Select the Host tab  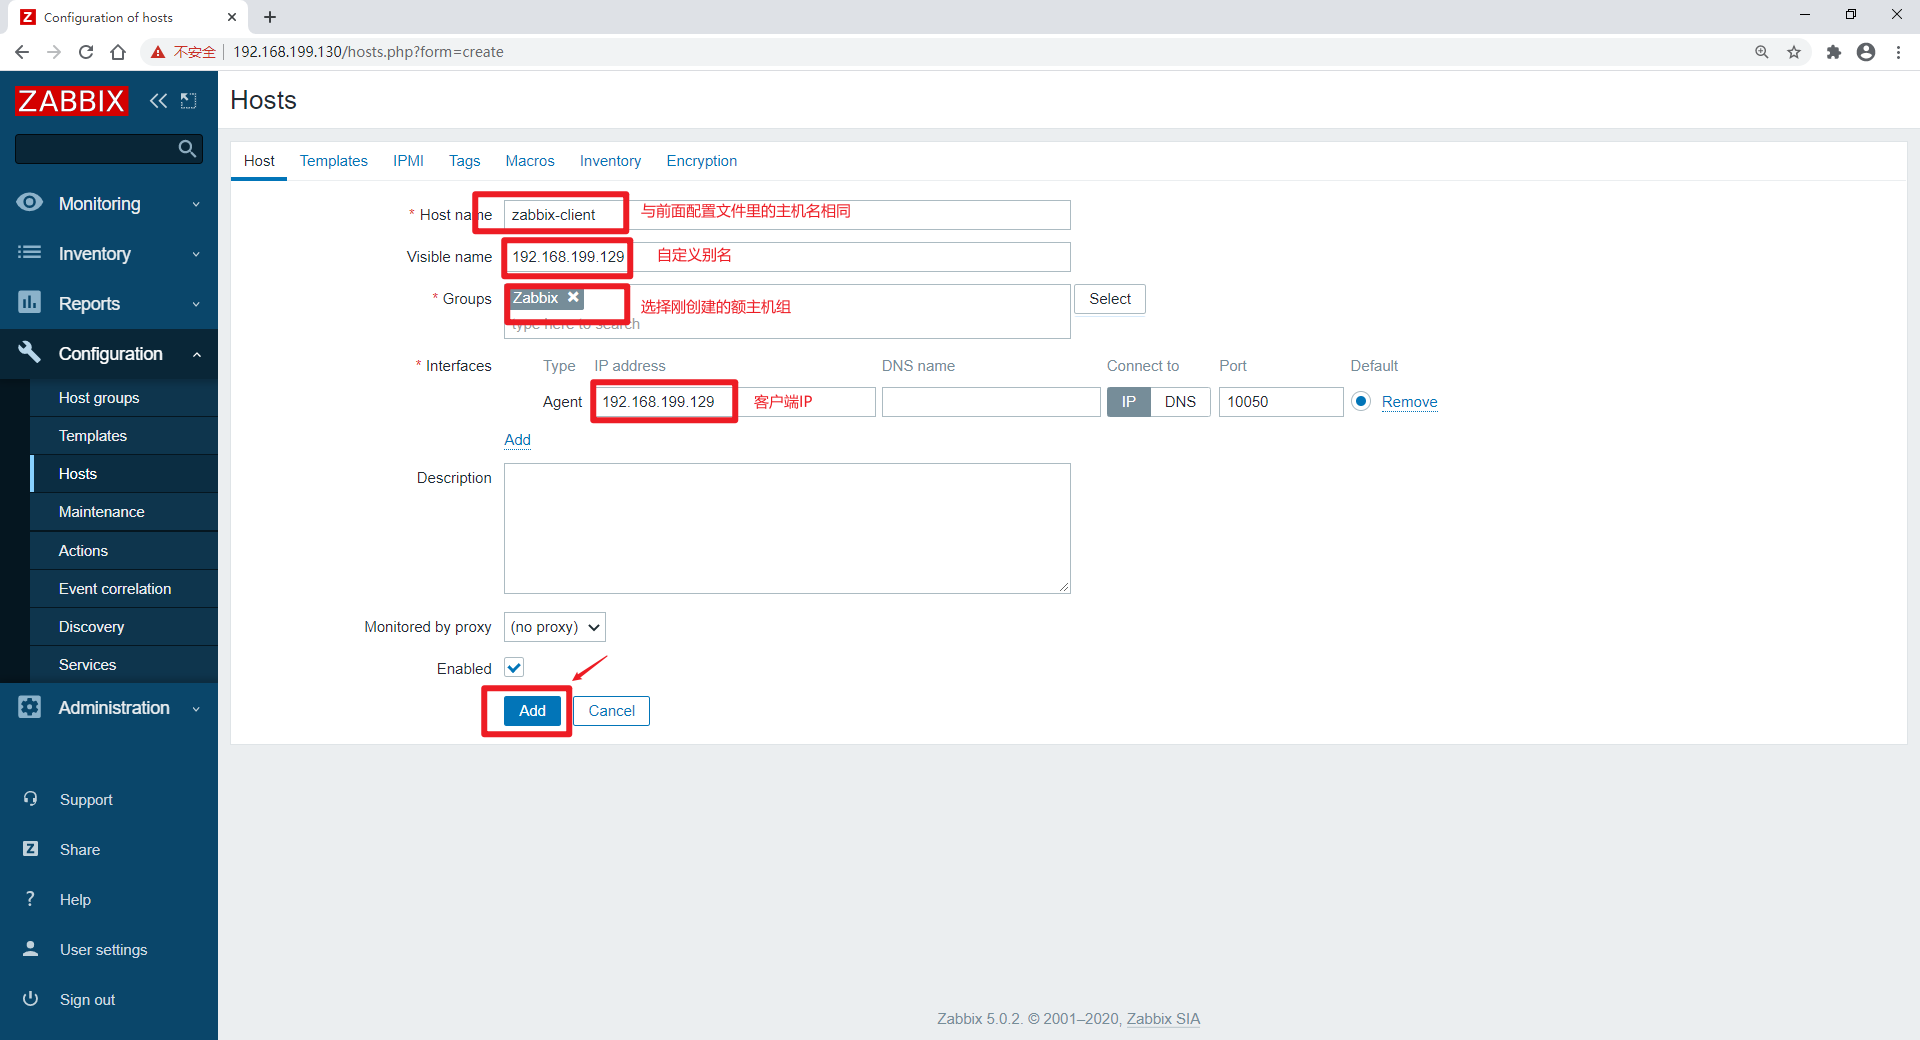pos(259,161)
